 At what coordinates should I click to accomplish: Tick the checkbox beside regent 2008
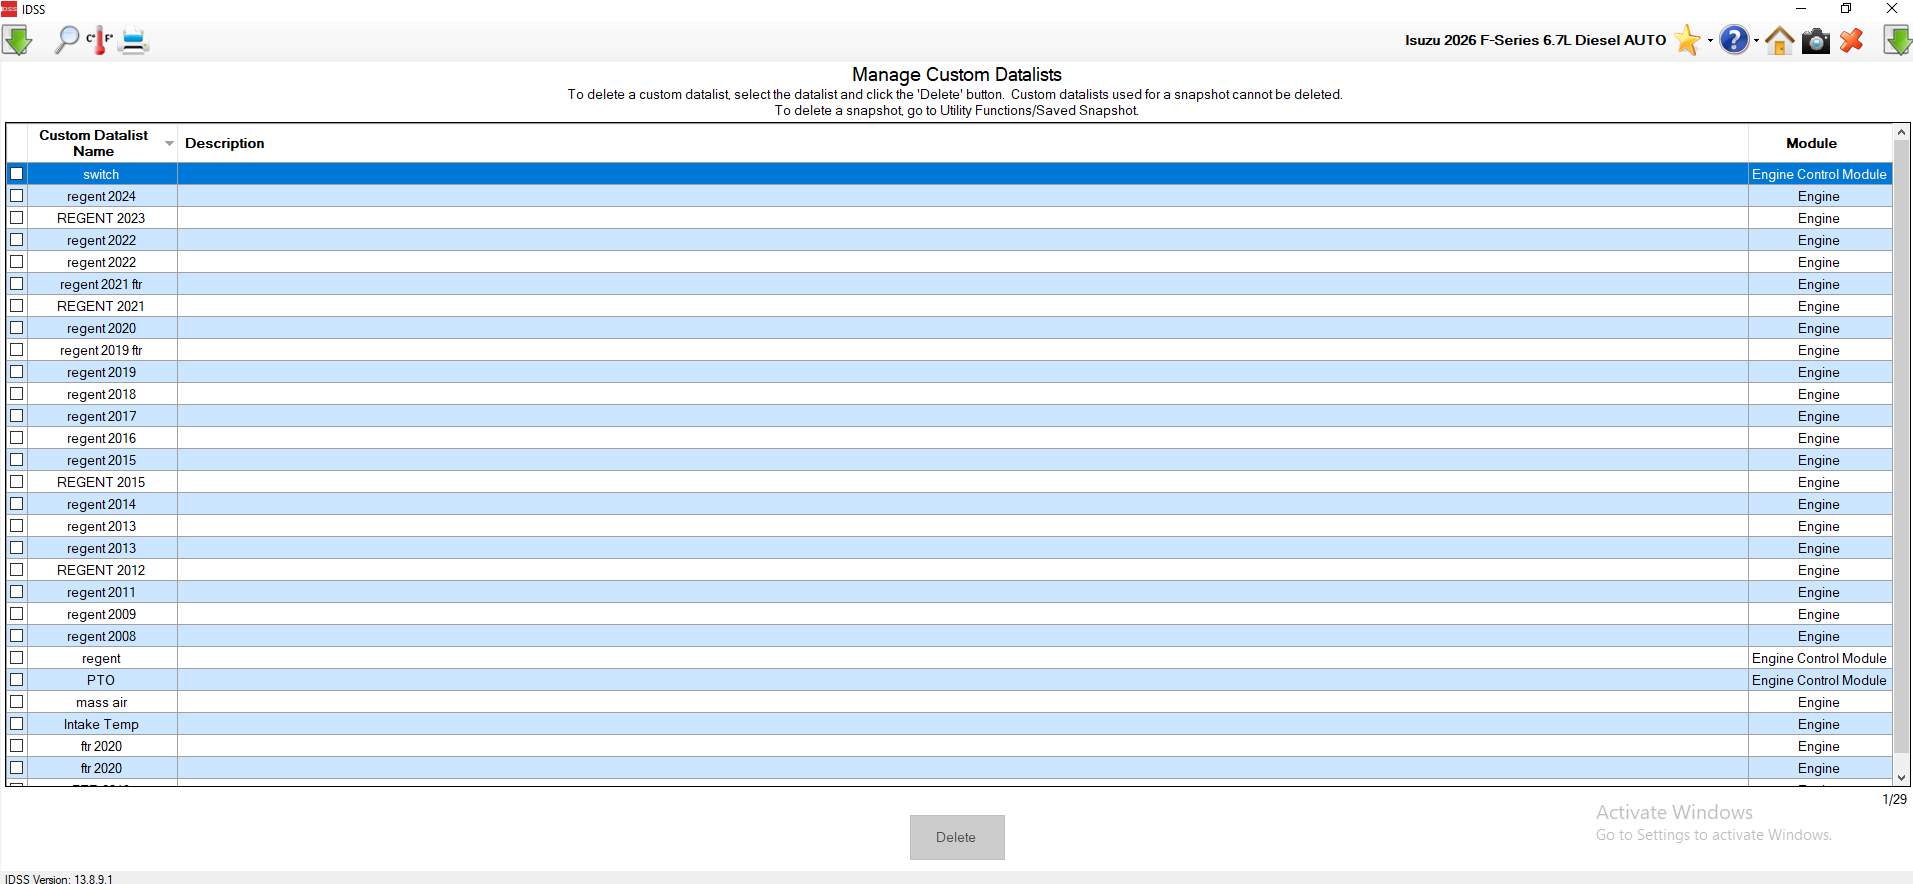pos(17,636)
